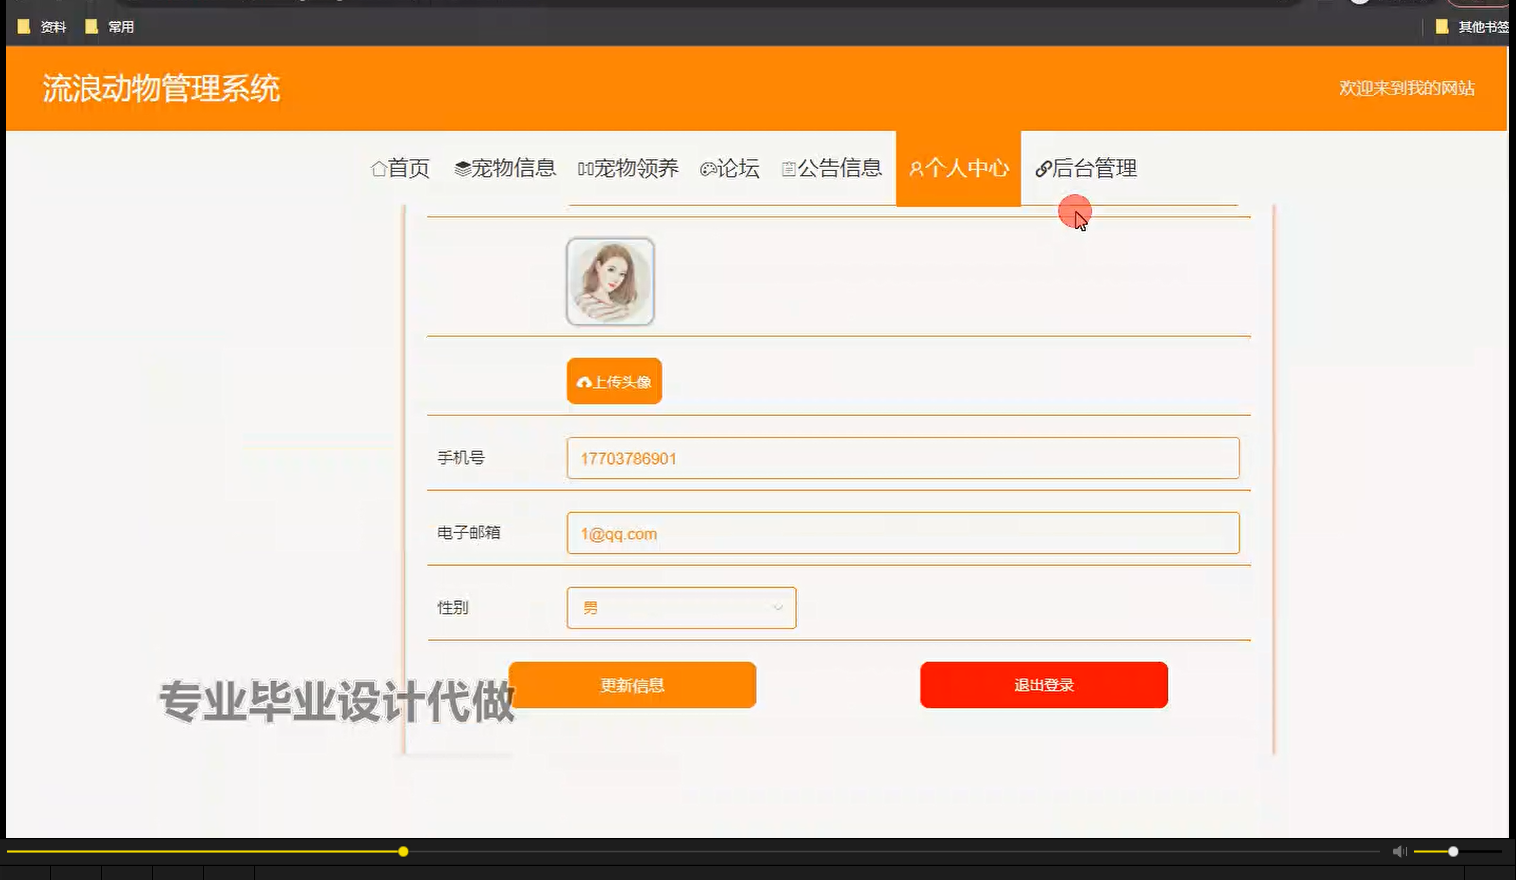Click the person icon on 个人中心

(916, 169)
